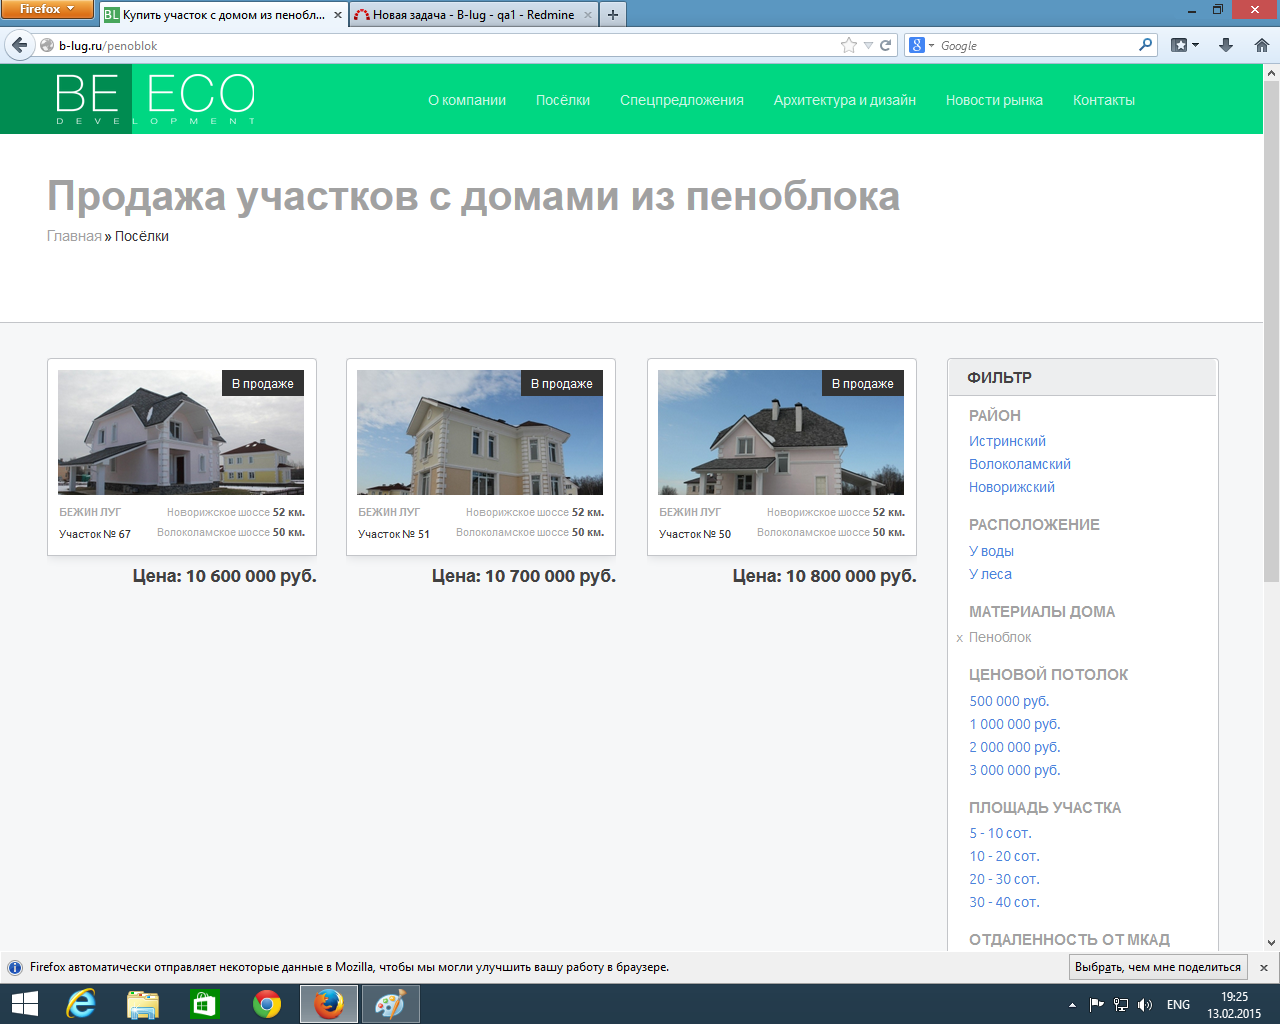Bookmark this page with the star icon

coord(849,45)
